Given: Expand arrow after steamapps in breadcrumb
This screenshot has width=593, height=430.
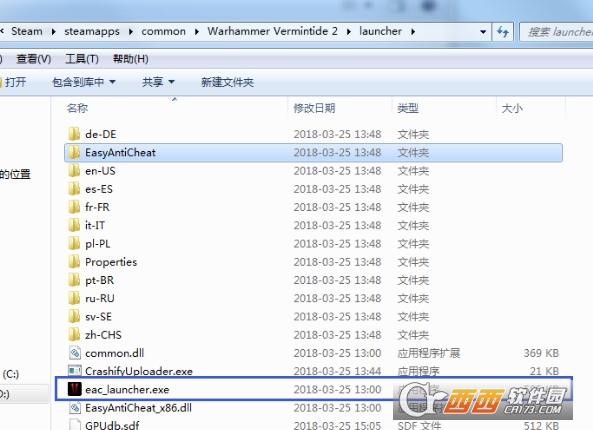Looking at the screenshot, I should pyautogui.click(x=130, y=31).
